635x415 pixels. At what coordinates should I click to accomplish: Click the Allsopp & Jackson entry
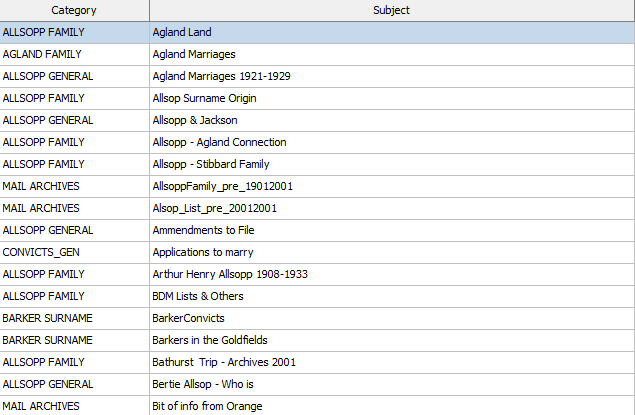[x=195, y=120]
